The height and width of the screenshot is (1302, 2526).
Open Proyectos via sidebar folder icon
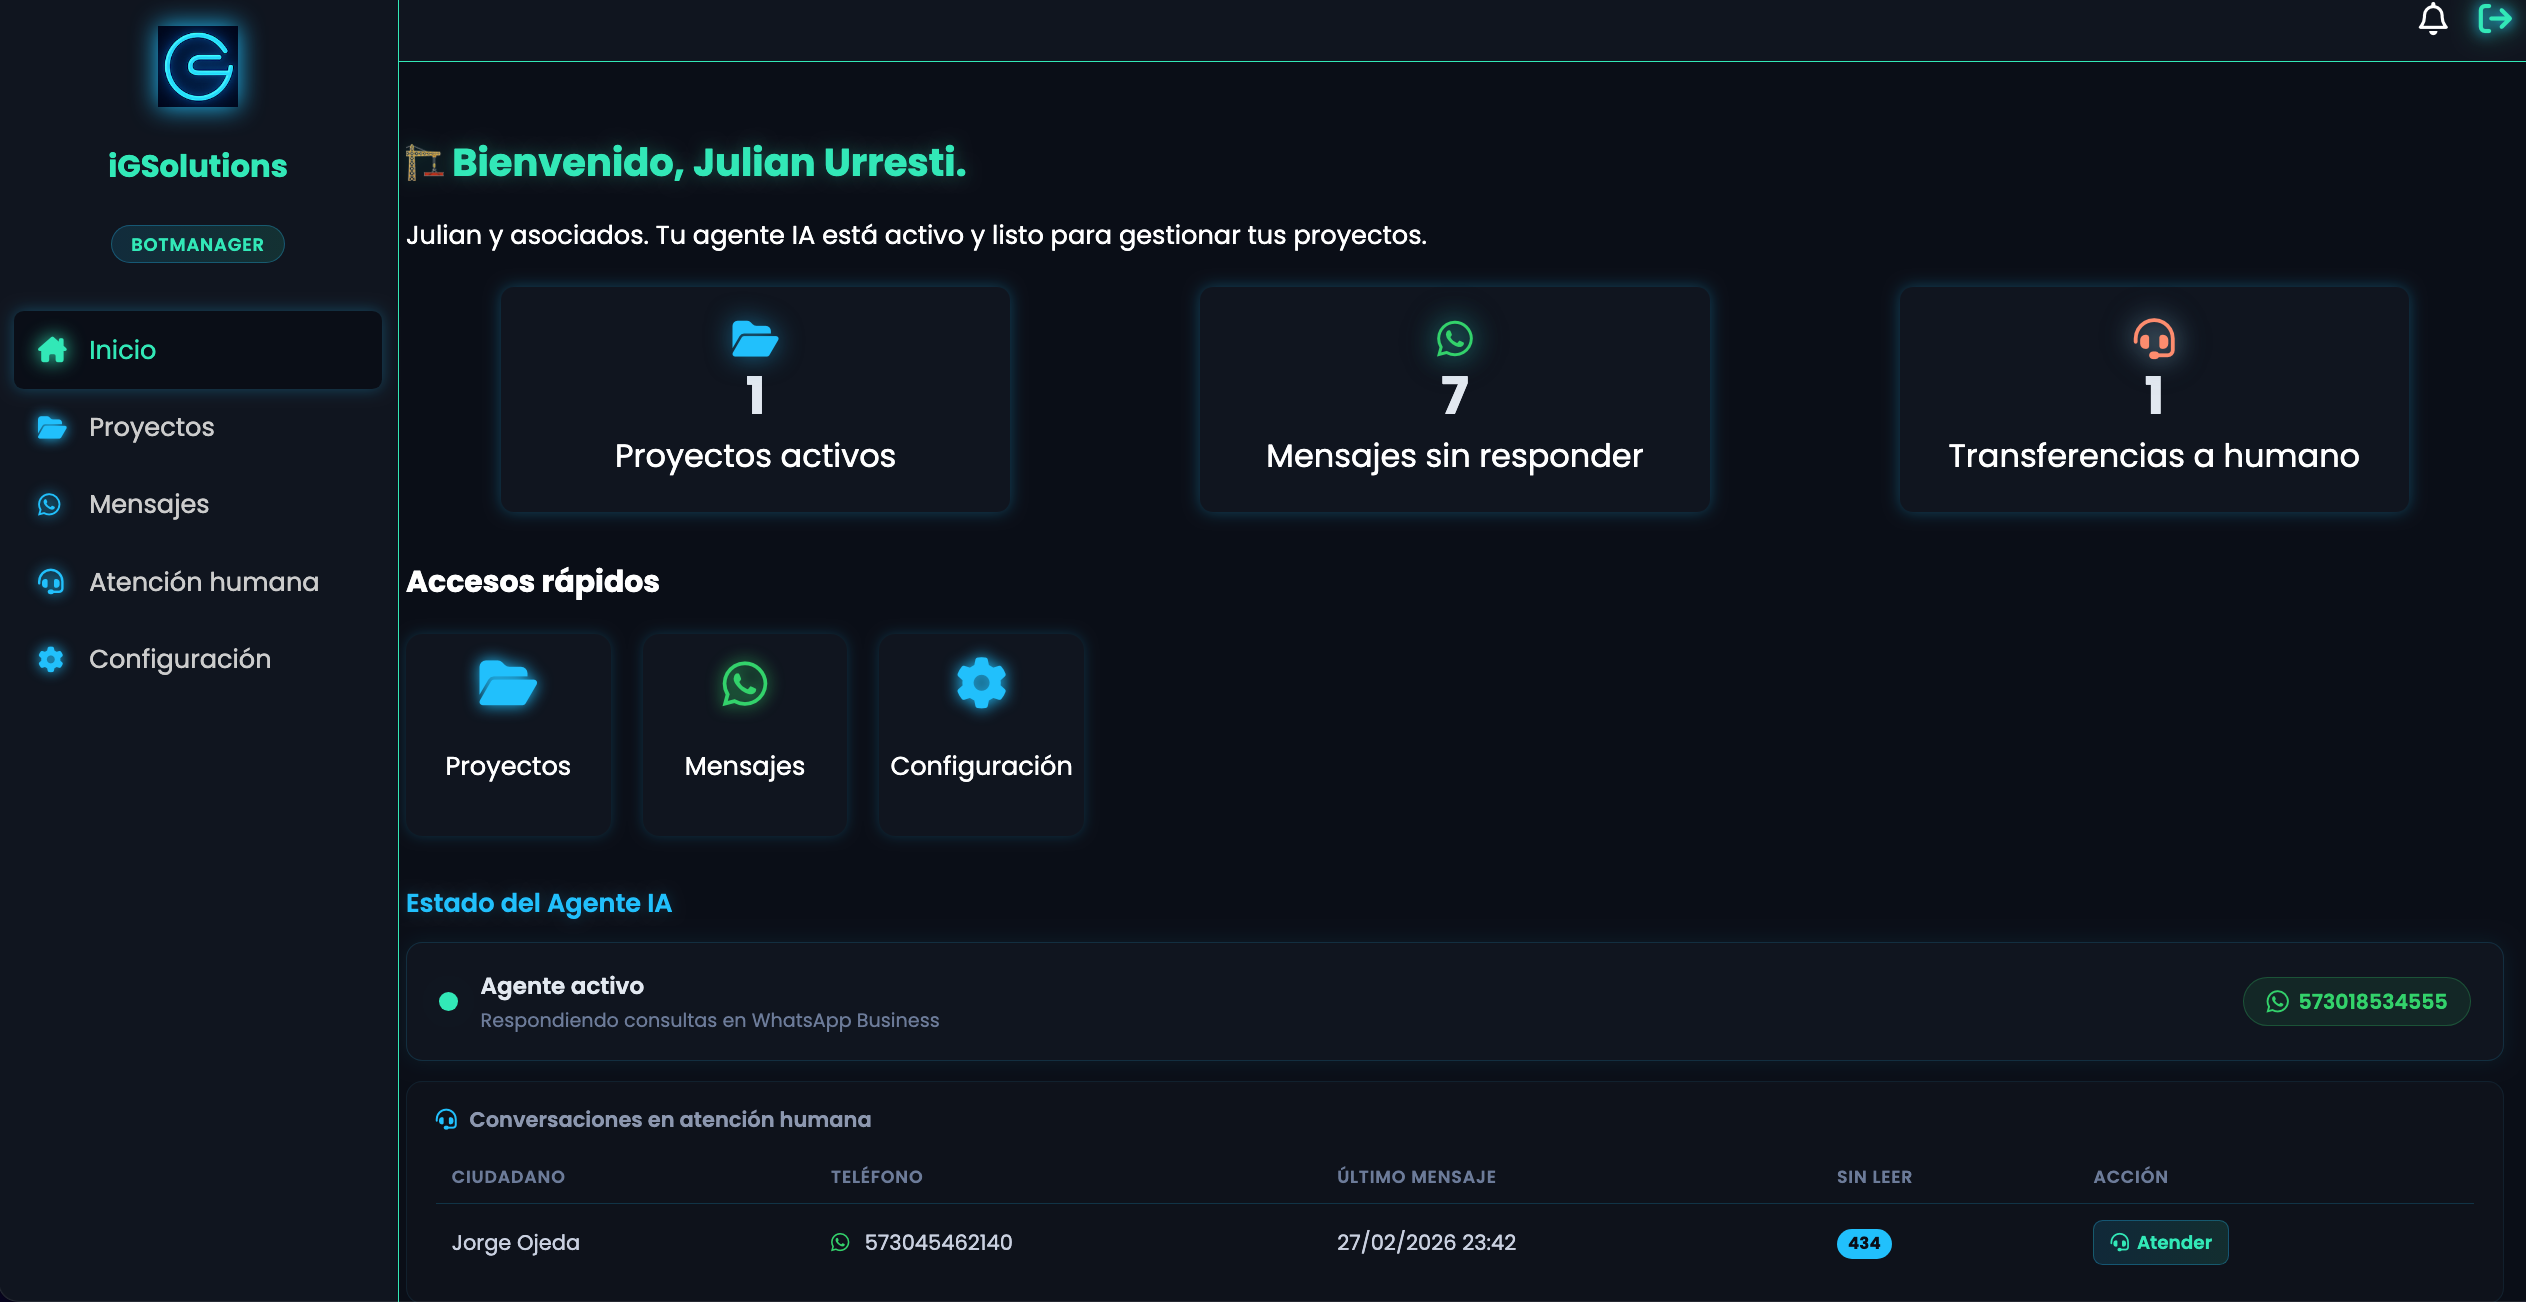[51, 427]
